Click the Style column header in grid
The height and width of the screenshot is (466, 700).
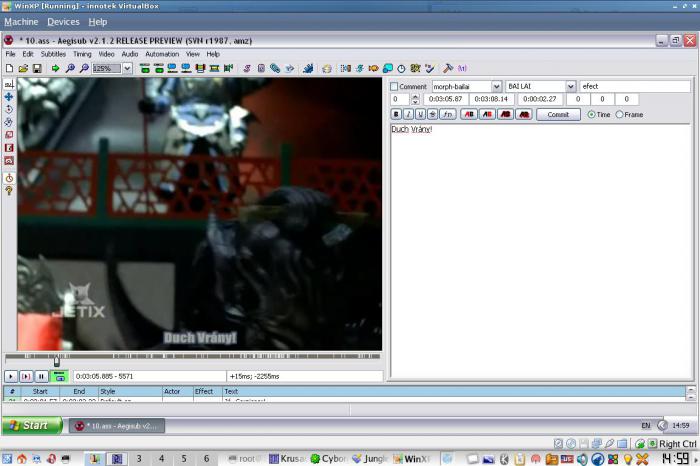[x=130, y=391]
